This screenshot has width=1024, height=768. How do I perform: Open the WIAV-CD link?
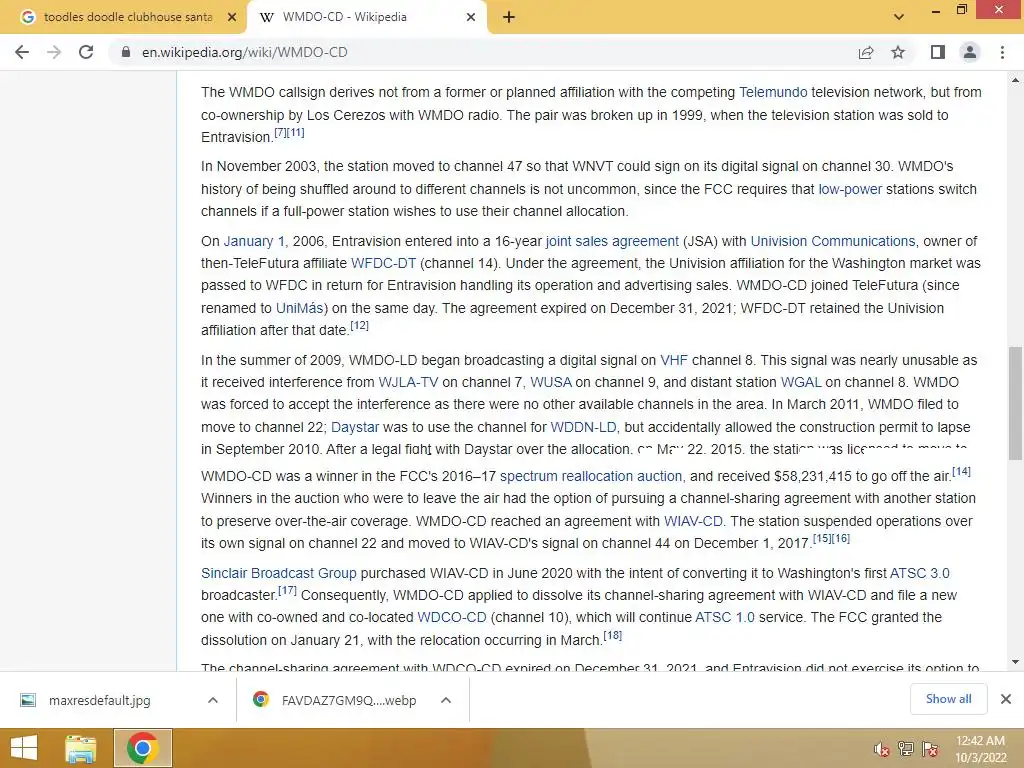point(693,521)
